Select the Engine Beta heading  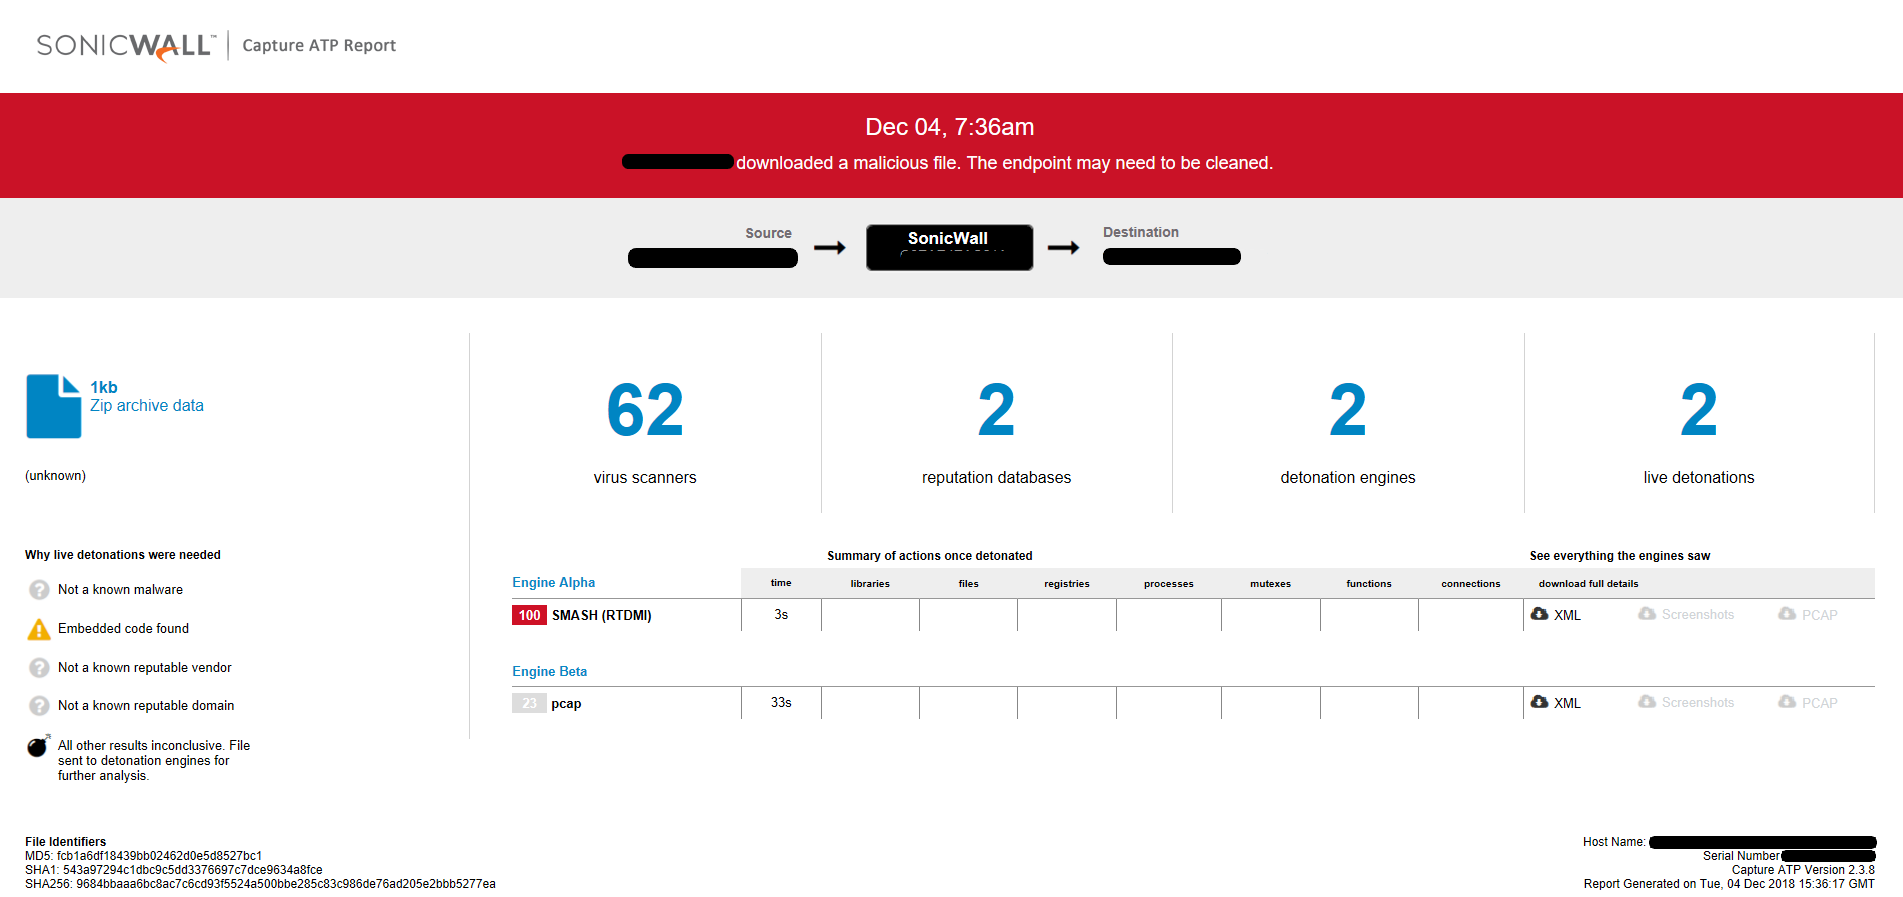(550, 672)
